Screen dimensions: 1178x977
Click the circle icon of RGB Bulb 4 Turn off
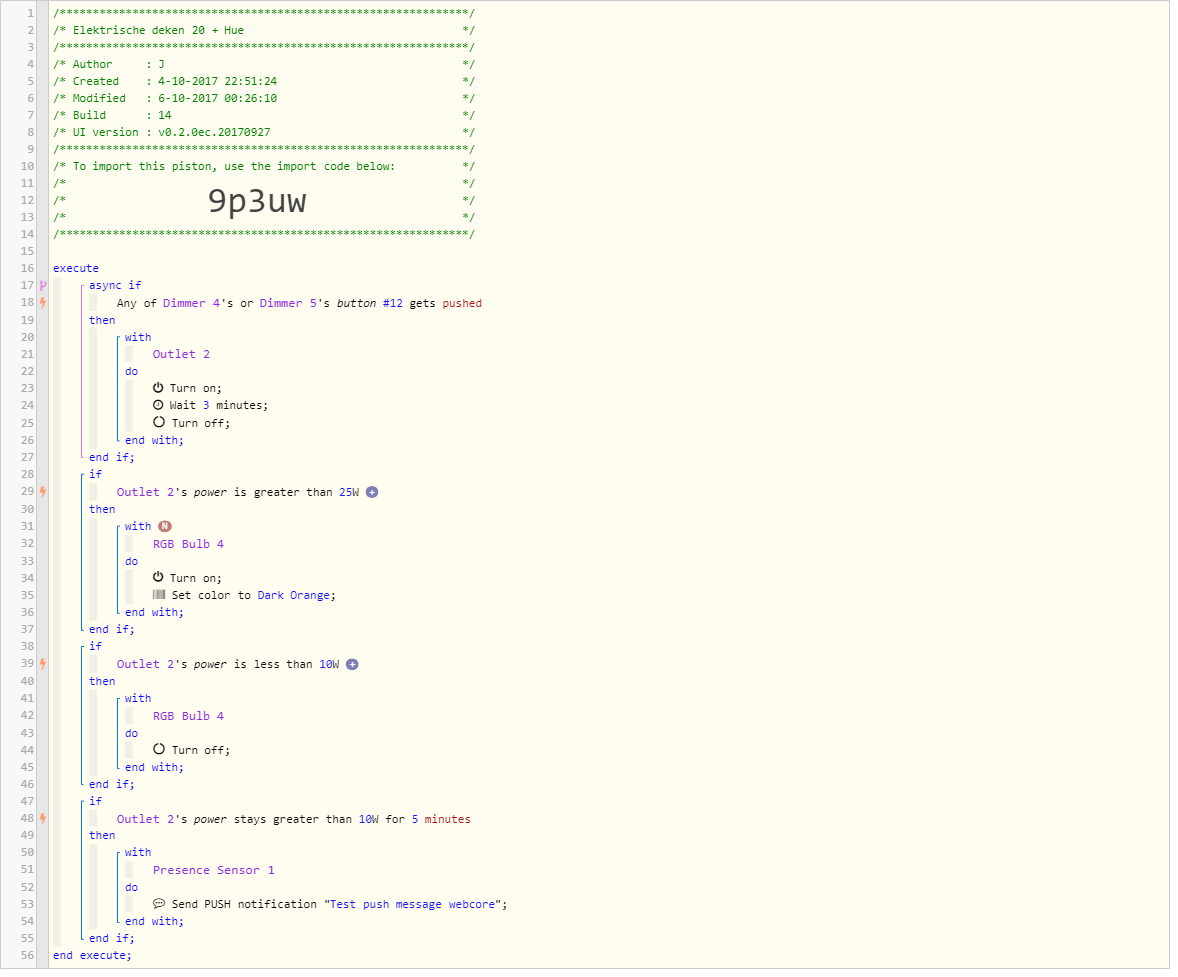pyautogui.click(x=159, y=749)
